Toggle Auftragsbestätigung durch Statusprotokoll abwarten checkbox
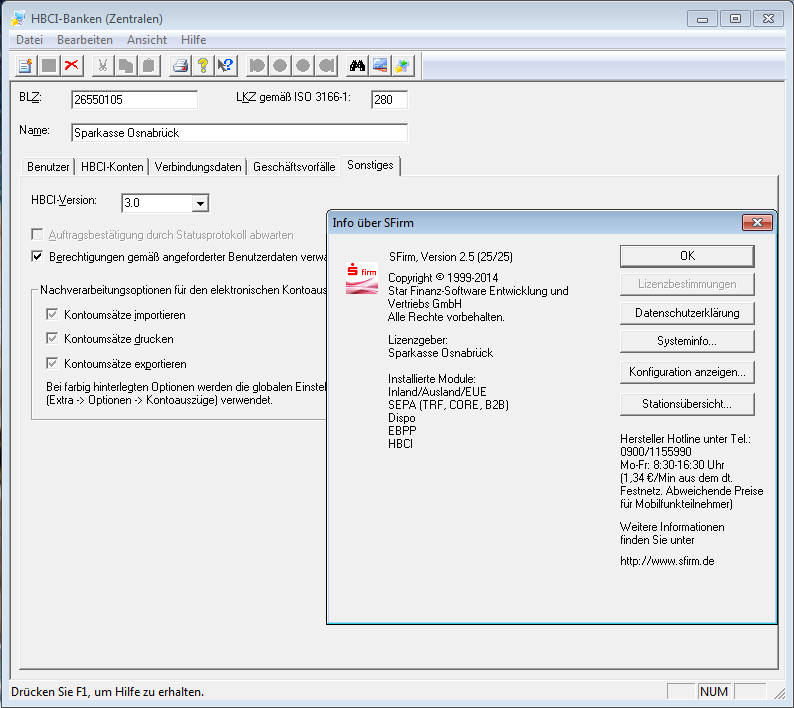Viewport: 794px width, 708px height. [x=37, y=234]
